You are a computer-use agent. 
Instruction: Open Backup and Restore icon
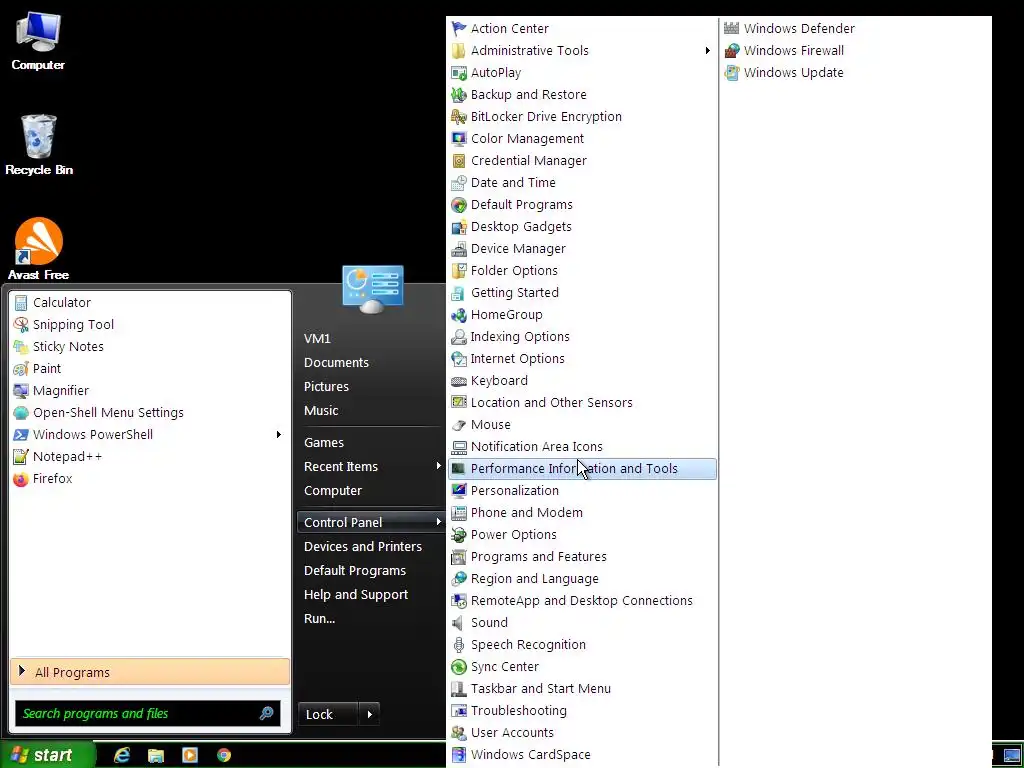pyautogui.click(x=459, y=95)
